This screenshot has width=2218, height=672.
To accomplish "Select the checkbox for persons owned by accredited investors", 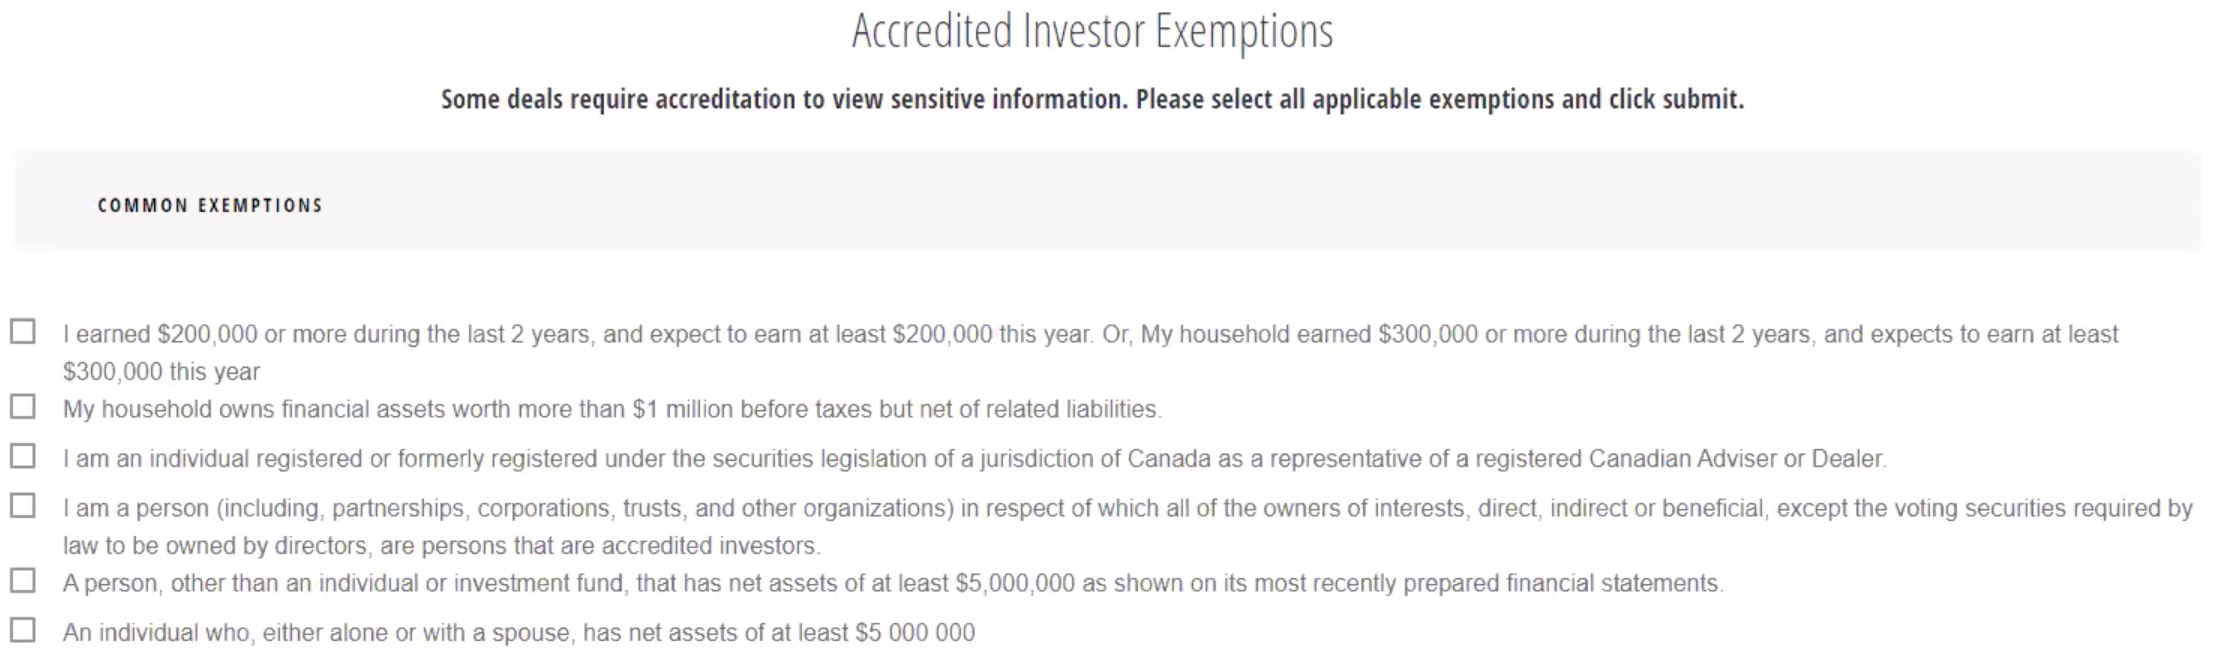I will 23,506.
